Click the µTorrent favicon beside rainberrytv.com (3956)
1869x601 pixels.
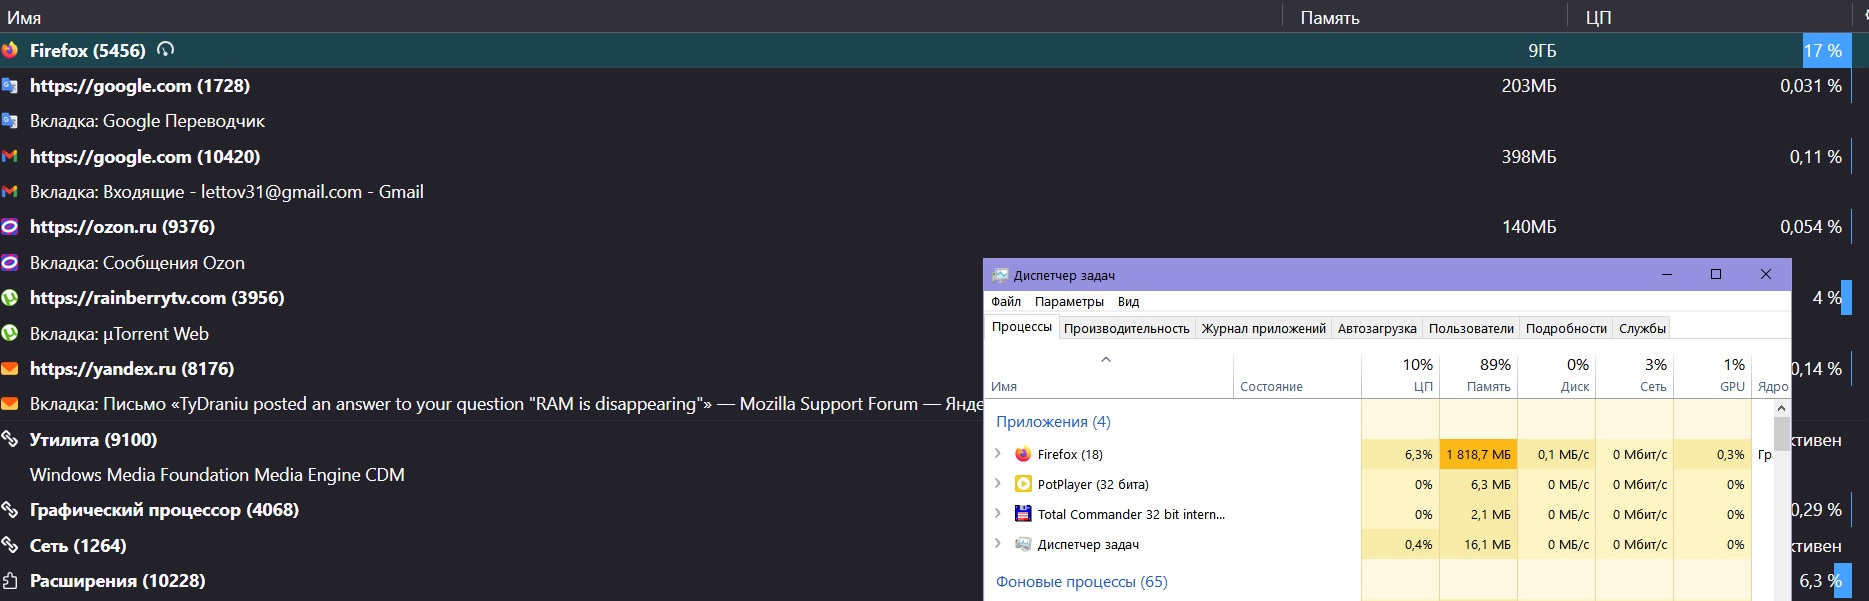10,298
